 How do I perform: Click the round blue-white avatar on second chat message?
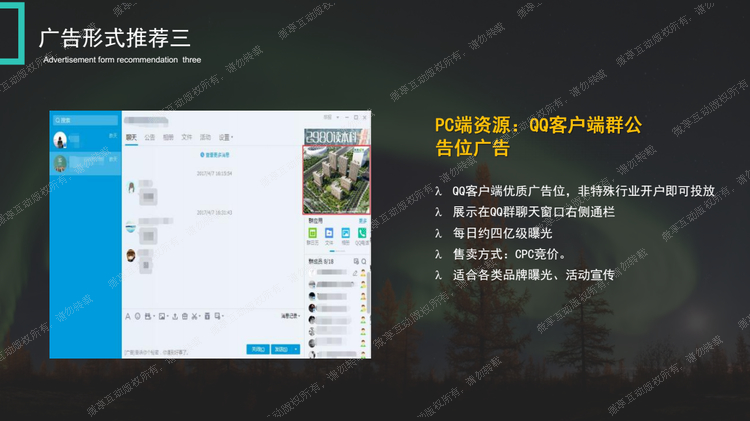[131, 227]
